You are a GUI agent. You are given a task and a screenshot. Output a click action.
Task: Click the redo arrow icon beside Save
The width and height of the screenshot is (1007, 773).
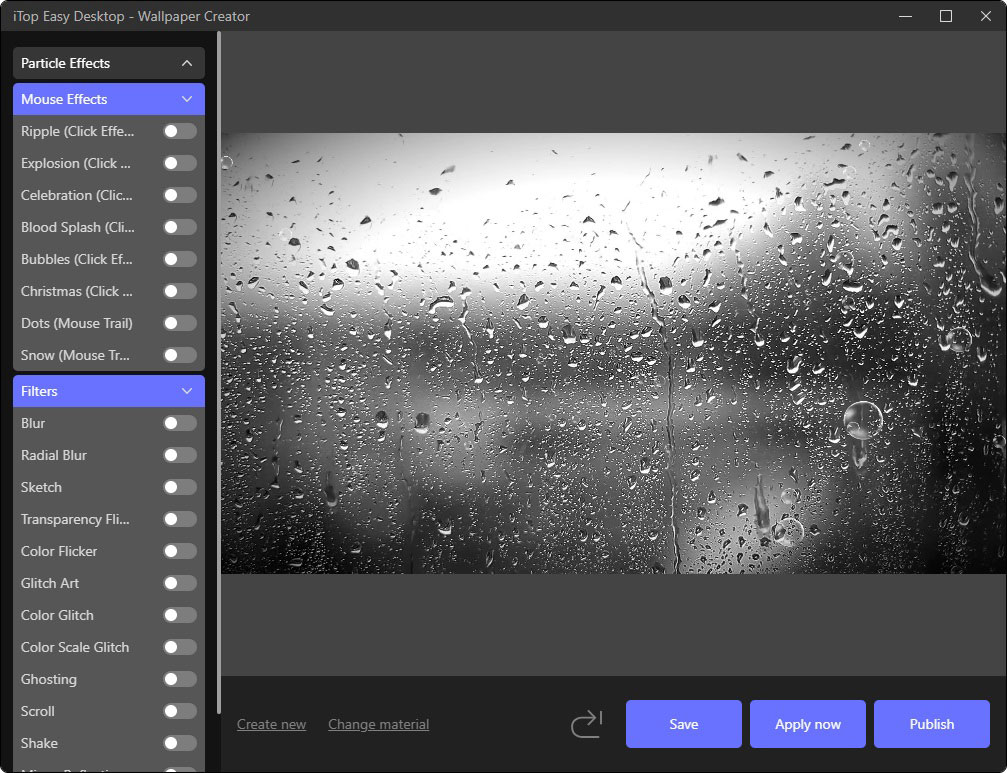coord(587,724)
